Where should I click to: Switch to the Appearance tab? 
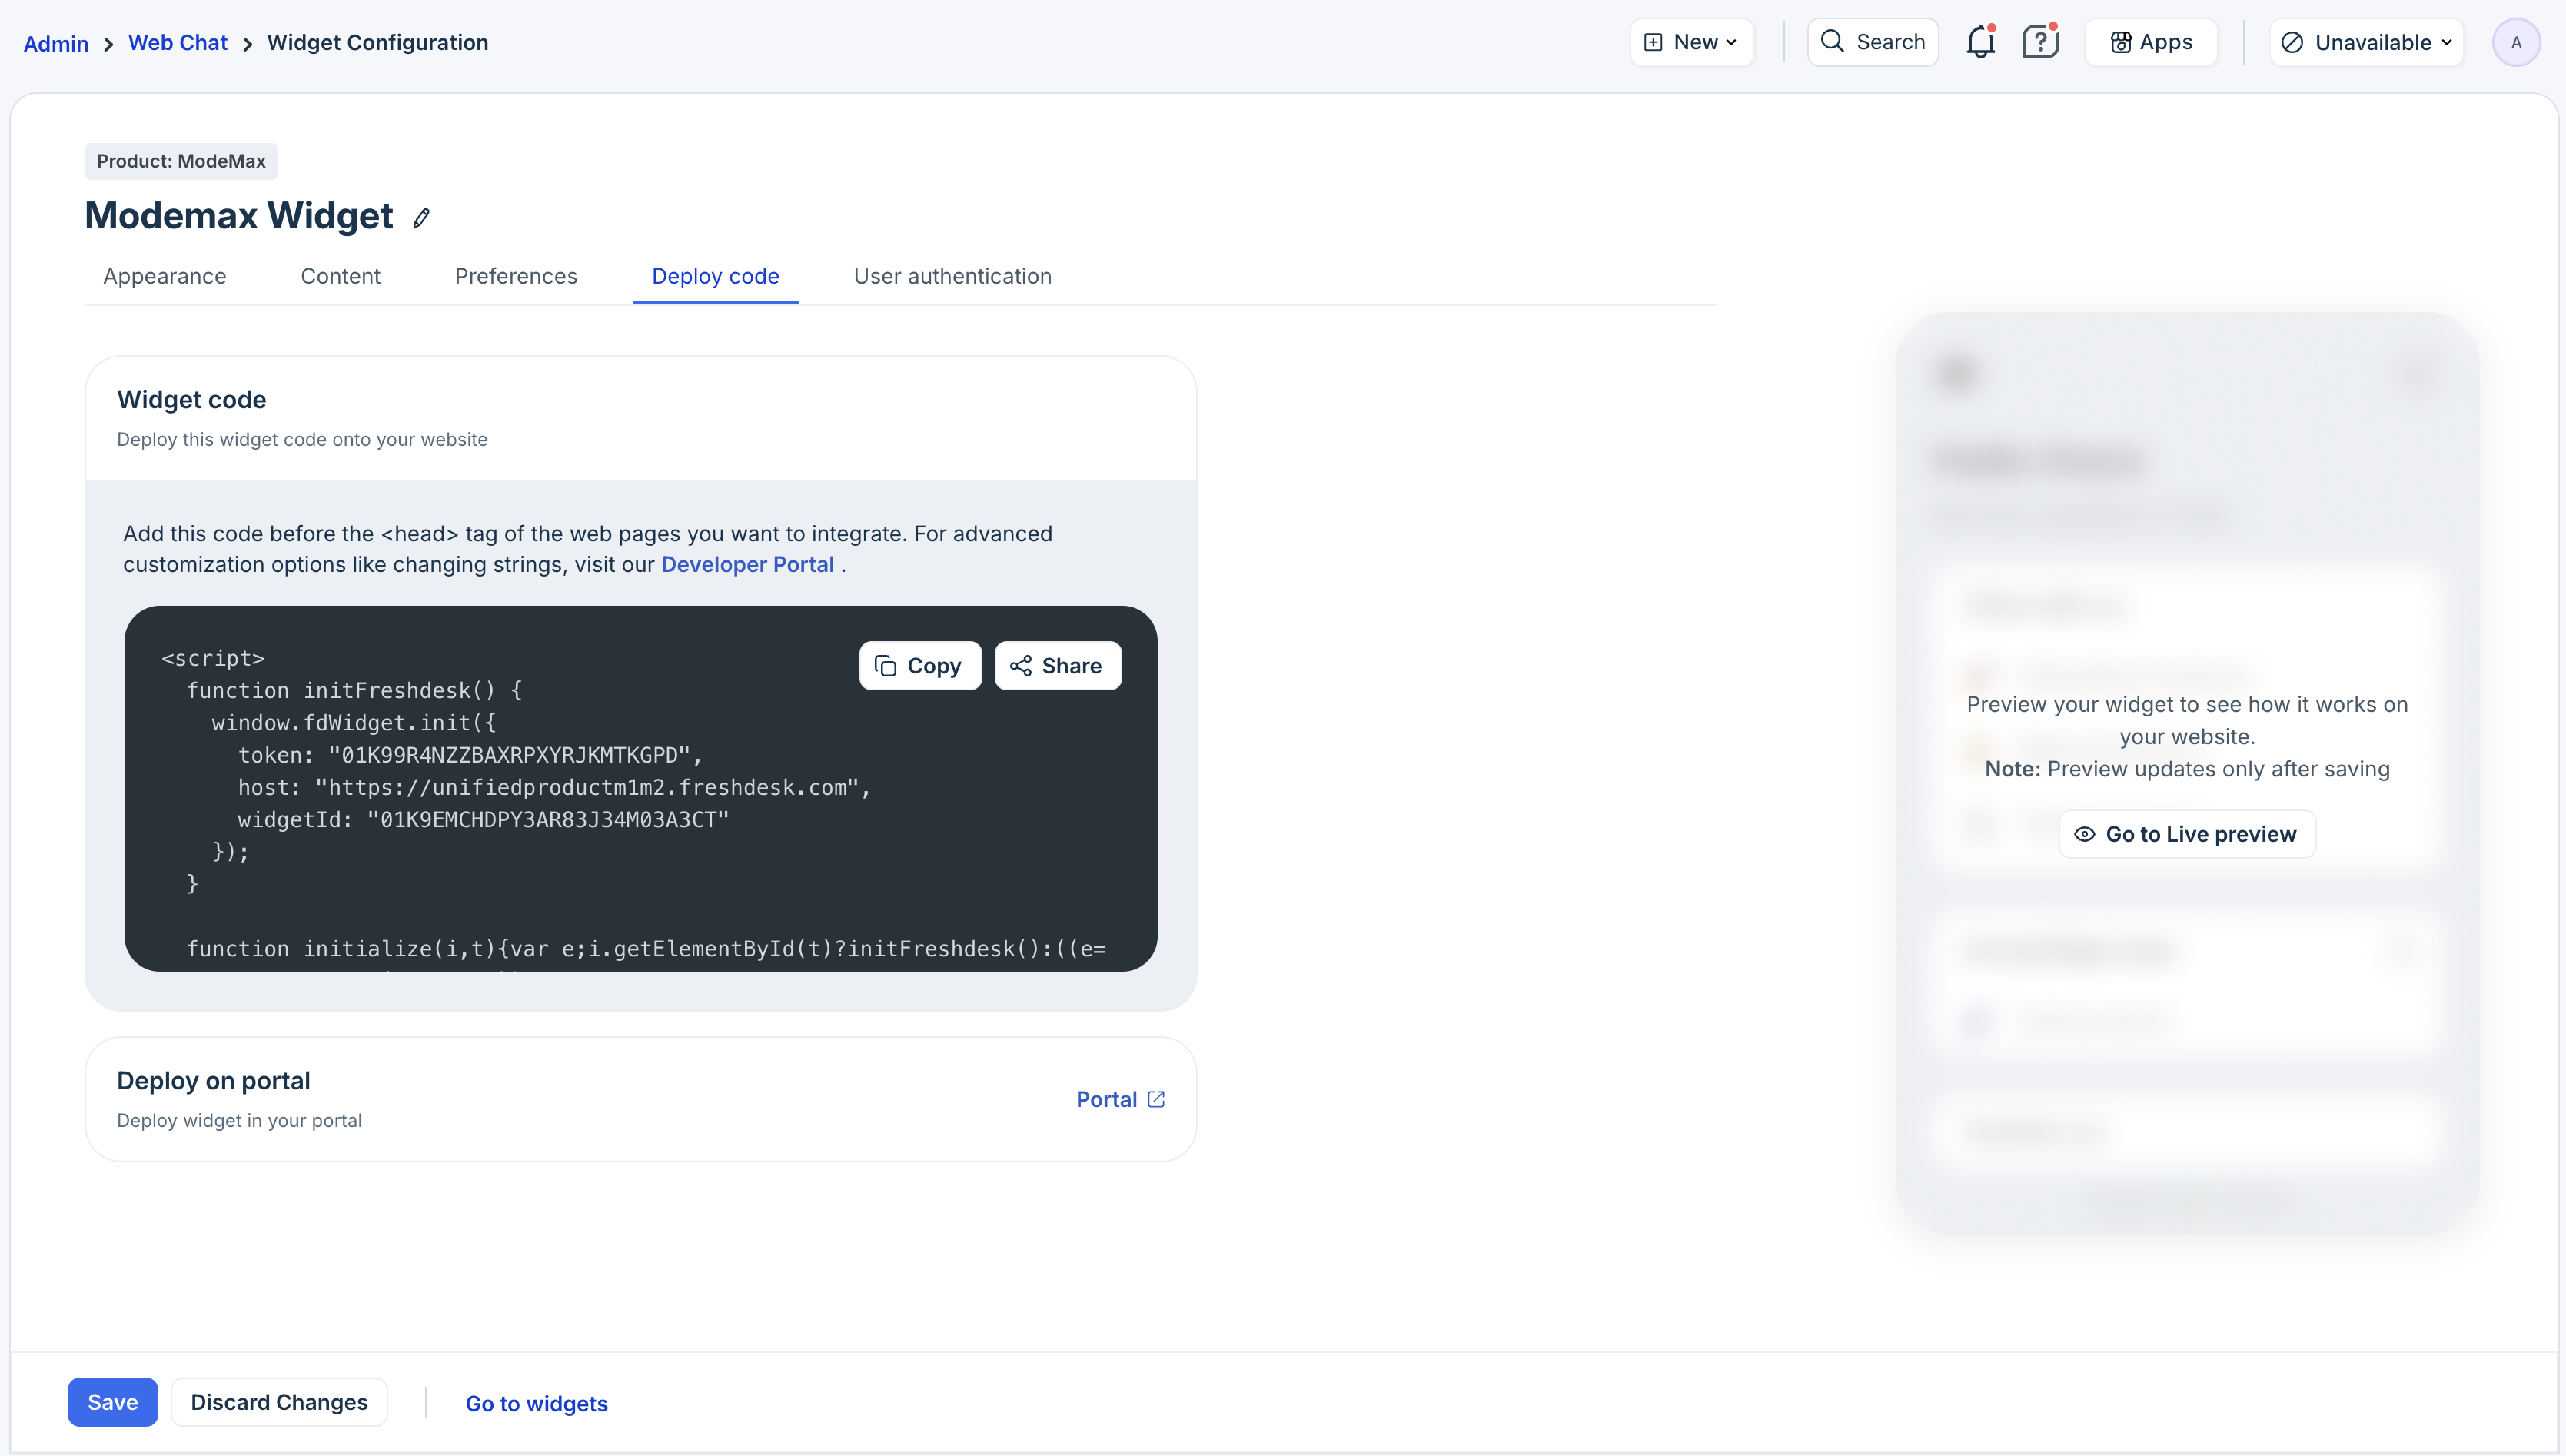point(165,276)
